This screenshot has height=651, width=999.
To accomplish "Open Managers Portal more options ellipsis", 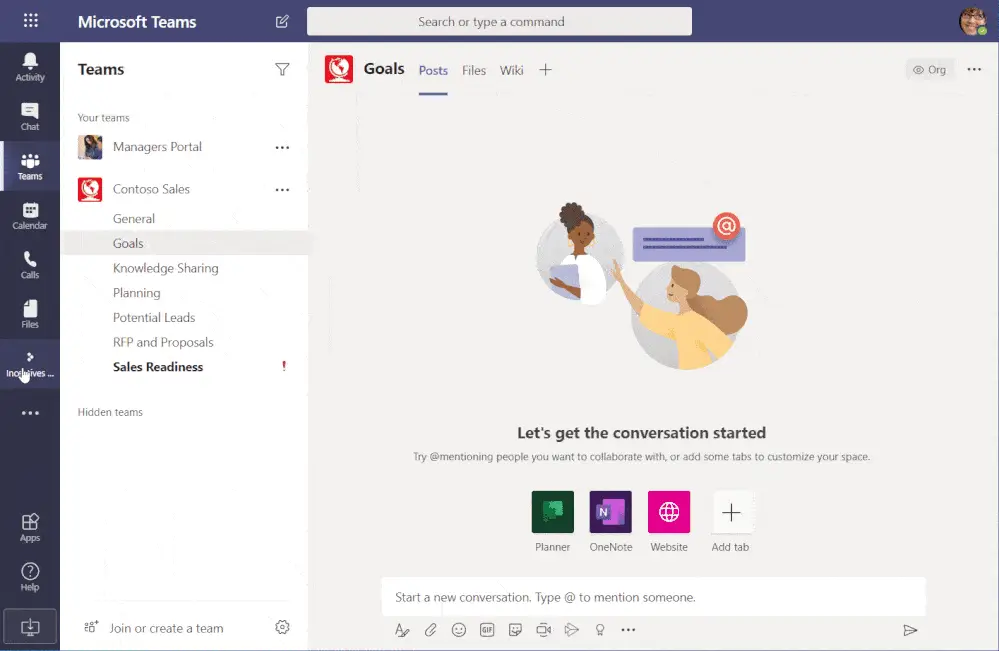I will [282, 148].
